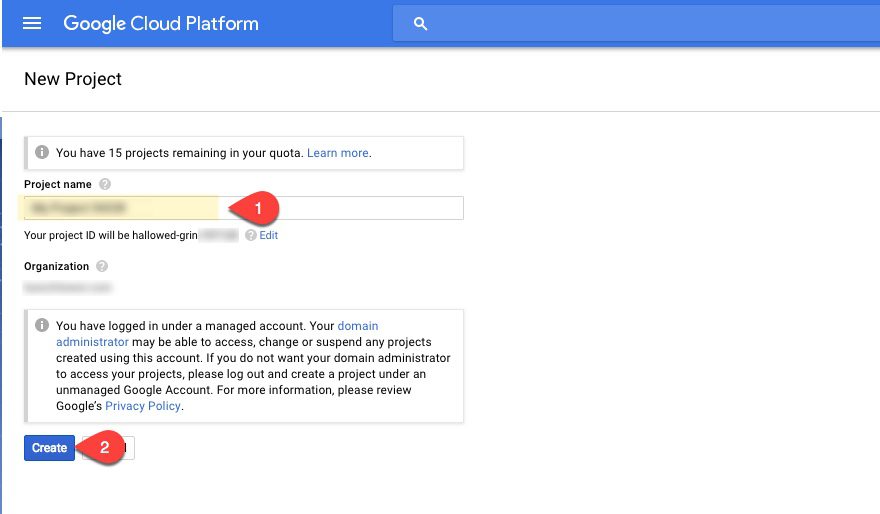880x514 pixels.
Task: Focus the top search bar field
Action: [x=640, y=24]
